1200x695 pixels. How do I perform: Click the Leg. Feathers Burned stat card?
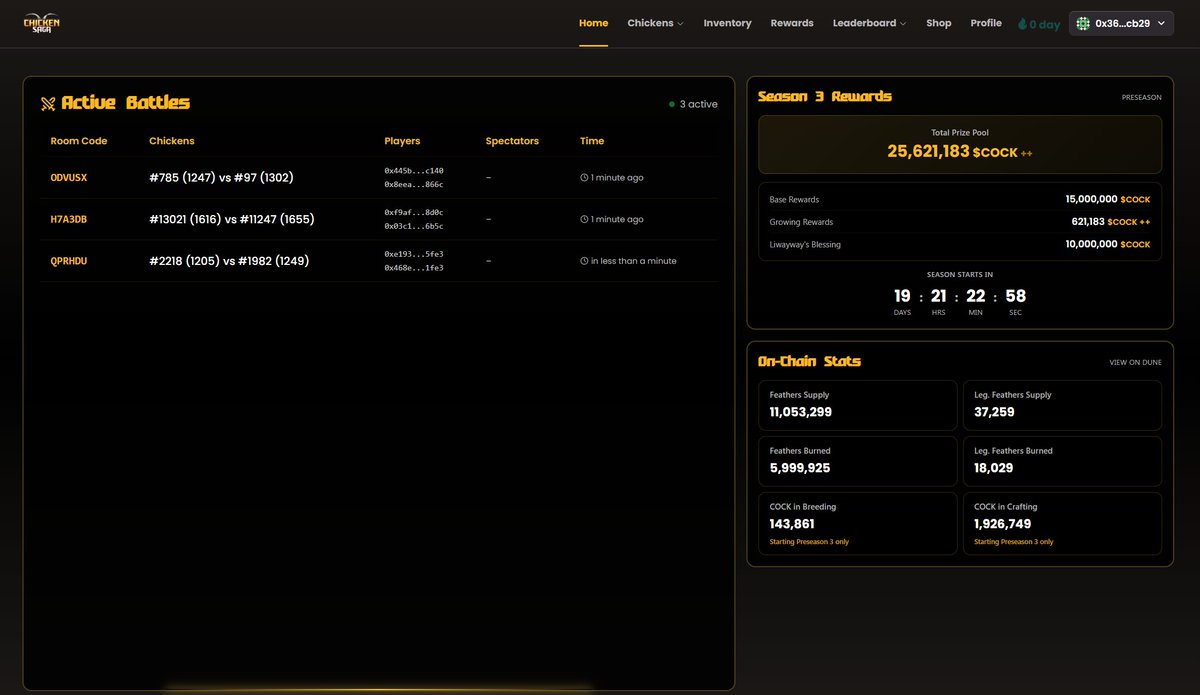coord(1062,461)
